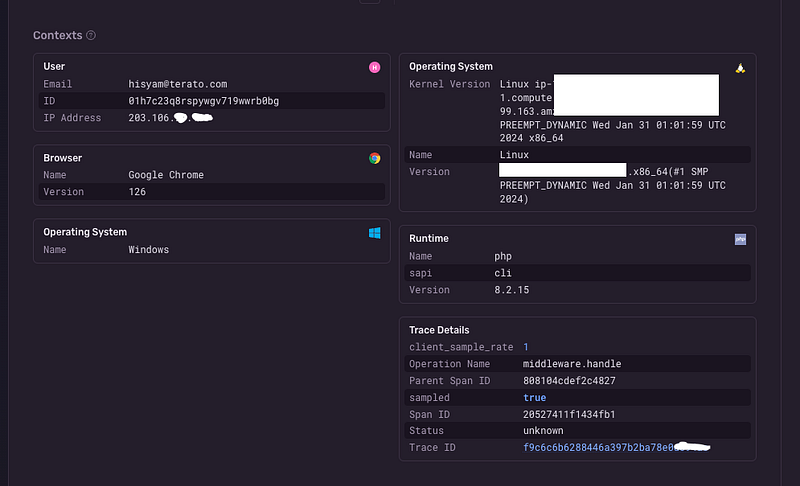Click the Contexts section heading
The image size is (800, 486).
point(58,35)
